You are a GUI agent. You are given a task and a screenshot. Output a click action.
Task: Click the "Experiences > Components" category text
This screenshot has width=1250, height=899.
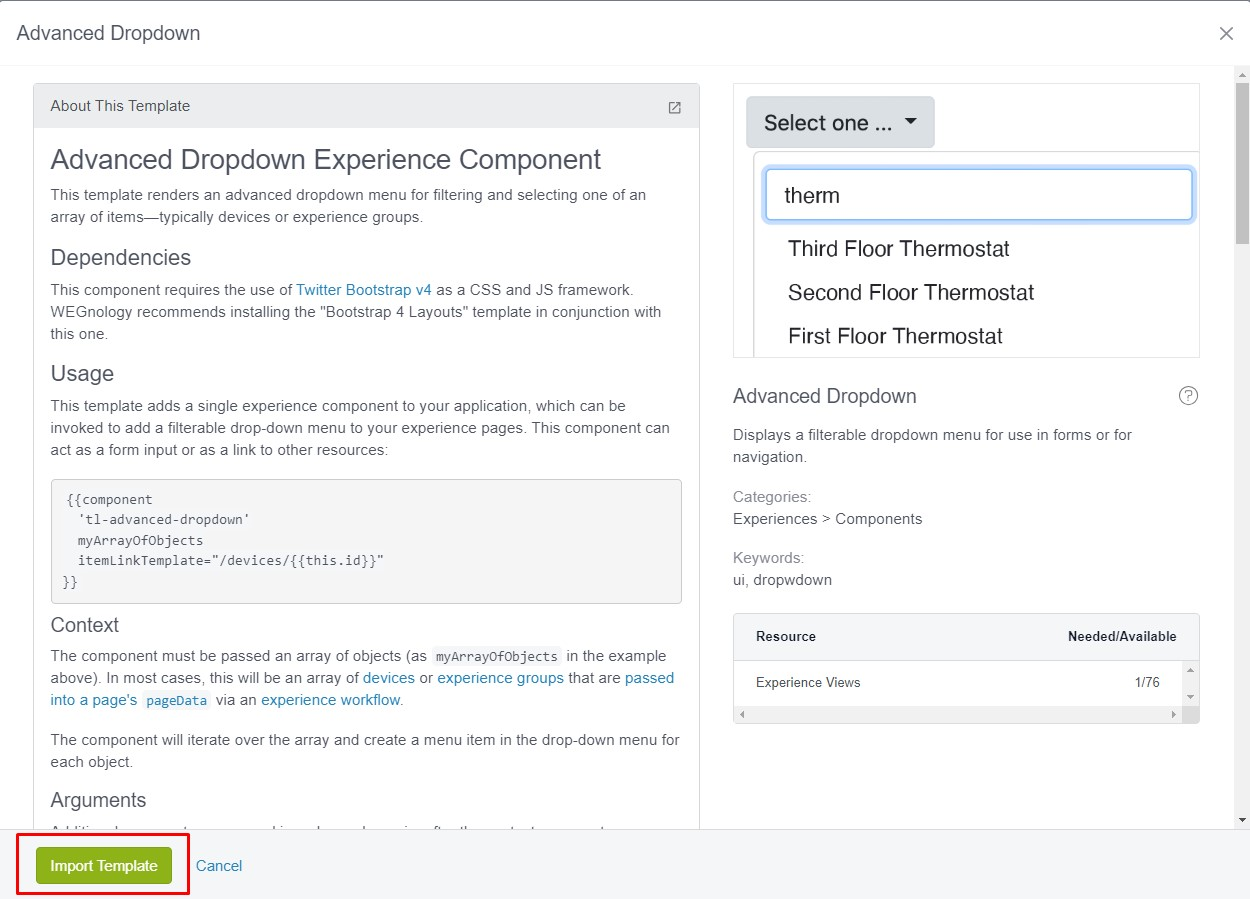pyautogui.click(x=828, y=519)
